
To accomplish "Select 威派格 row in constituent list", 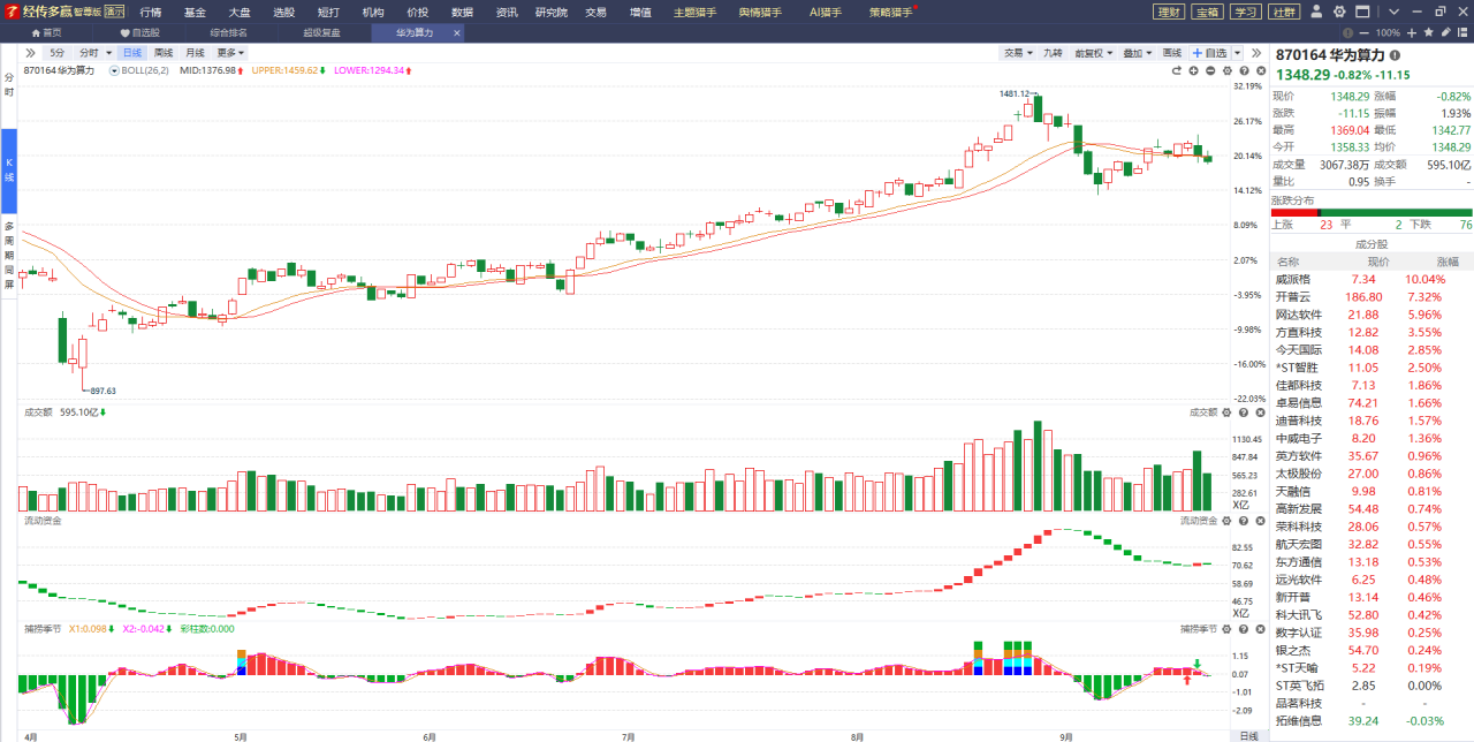I will coord(1371,279).
